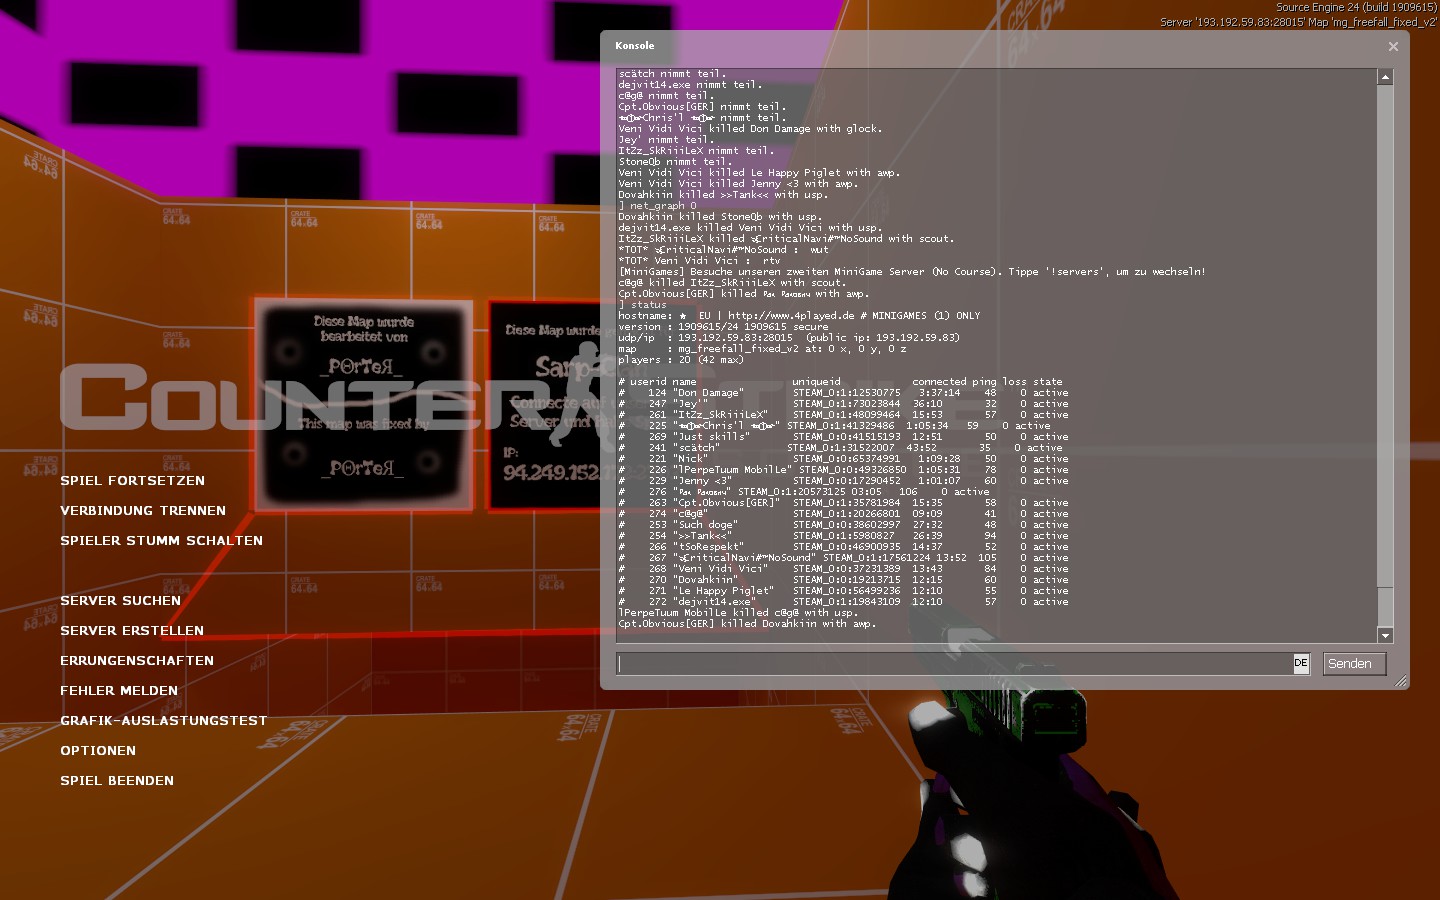1440x900 pixels.
Task: Click status row userid 254 >>Tank<<
Action: pyautogui.click(x=843, y=536)
